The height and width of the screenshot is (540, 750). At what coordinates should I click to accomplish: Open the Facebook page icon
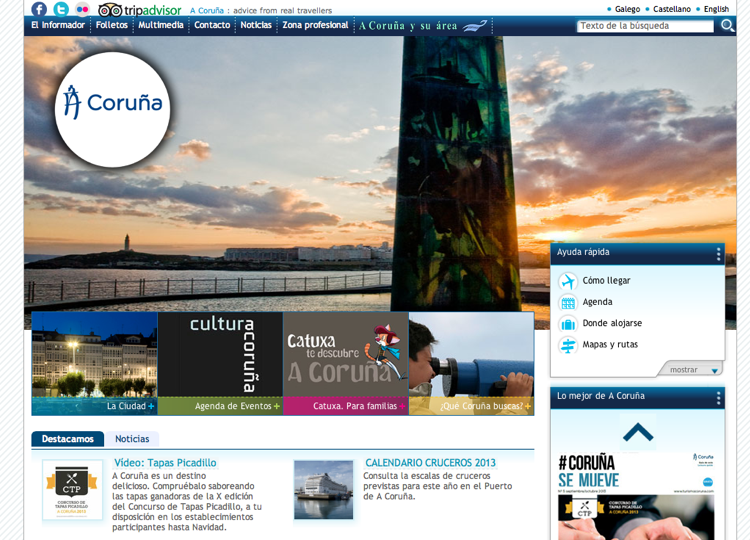point(39,9)
